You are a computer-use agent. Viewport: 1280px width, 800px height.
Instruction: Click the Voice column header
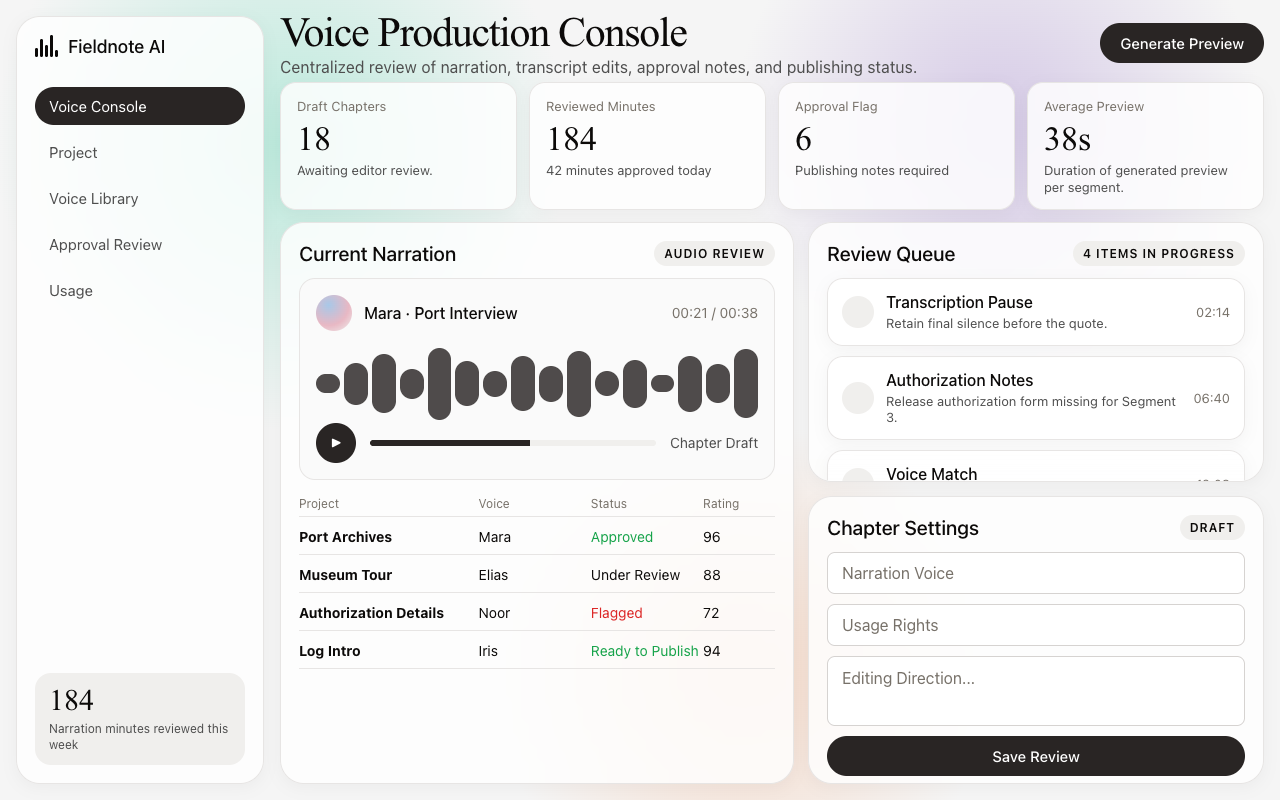click(494, 504)
